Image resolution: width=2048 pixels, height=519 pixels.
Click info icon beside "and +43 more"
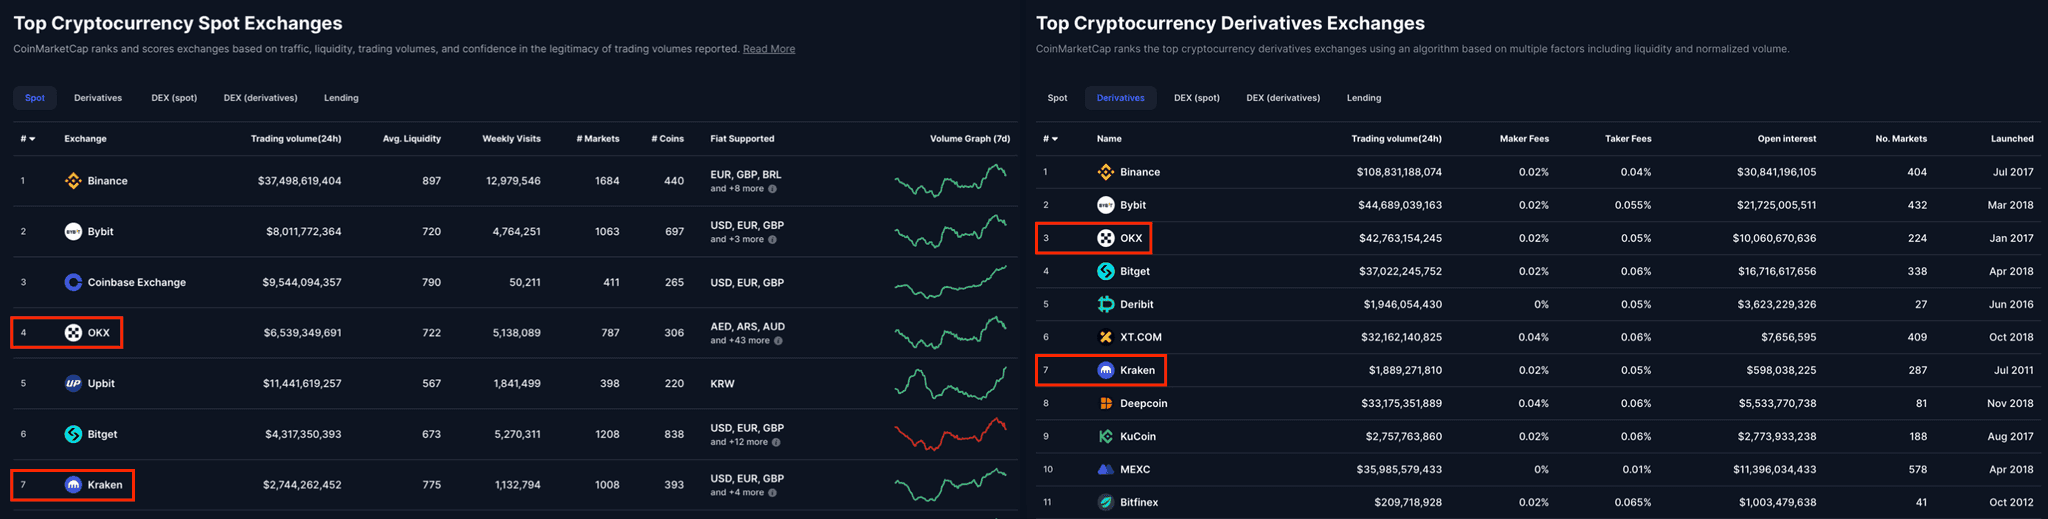point(778,341)
